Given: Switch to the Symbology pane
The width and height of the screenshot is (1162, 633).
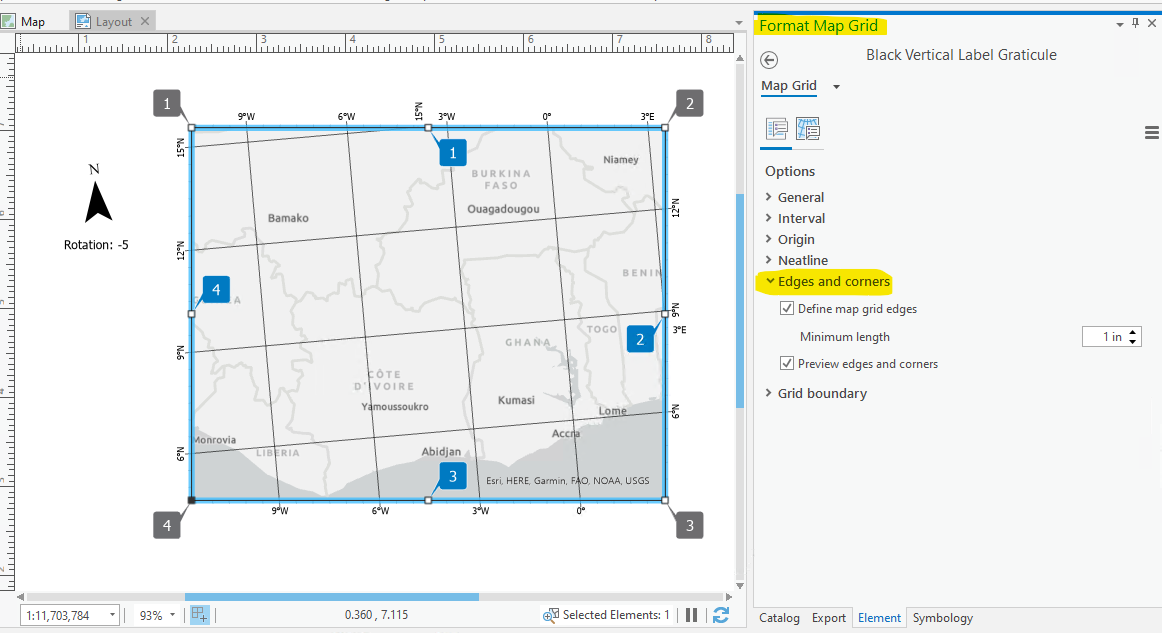Looking at the screenshot, I should [x=942, y=618].
